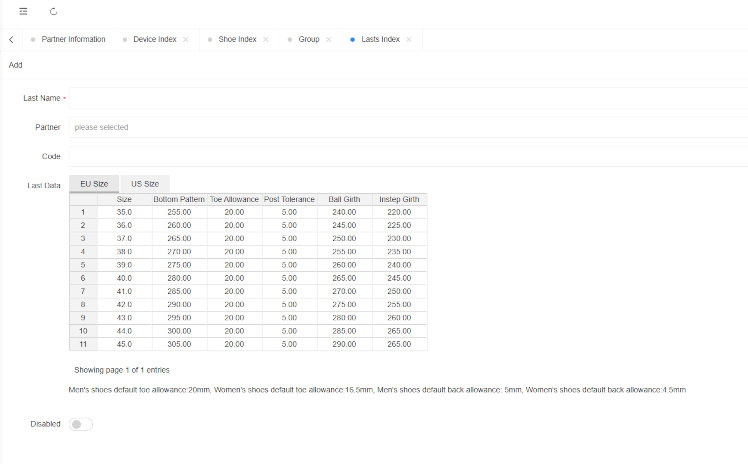The image size is (748, 464).
Task: Select row 5 header in table
Action: (x=83, y=265)
